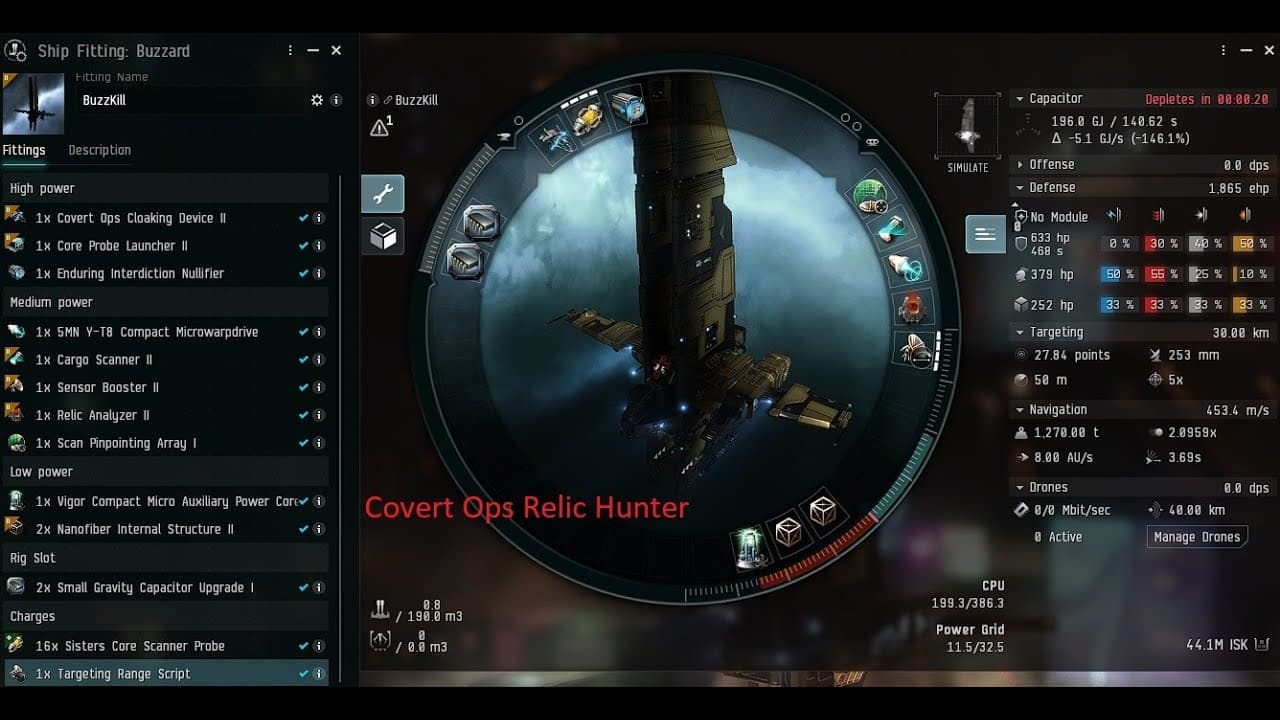The height and width of the screenshot is (720, 1280).
Task: Toggle checkmark for Covert Ops Cloaking Device II
Action: click(303, 218)
